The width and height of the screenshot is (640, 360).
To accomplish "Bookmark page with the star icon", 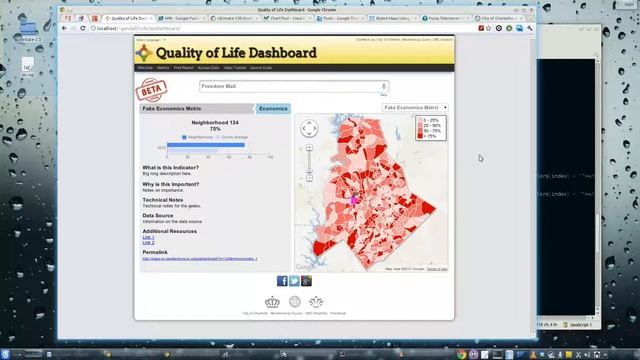I will [489, 28].
